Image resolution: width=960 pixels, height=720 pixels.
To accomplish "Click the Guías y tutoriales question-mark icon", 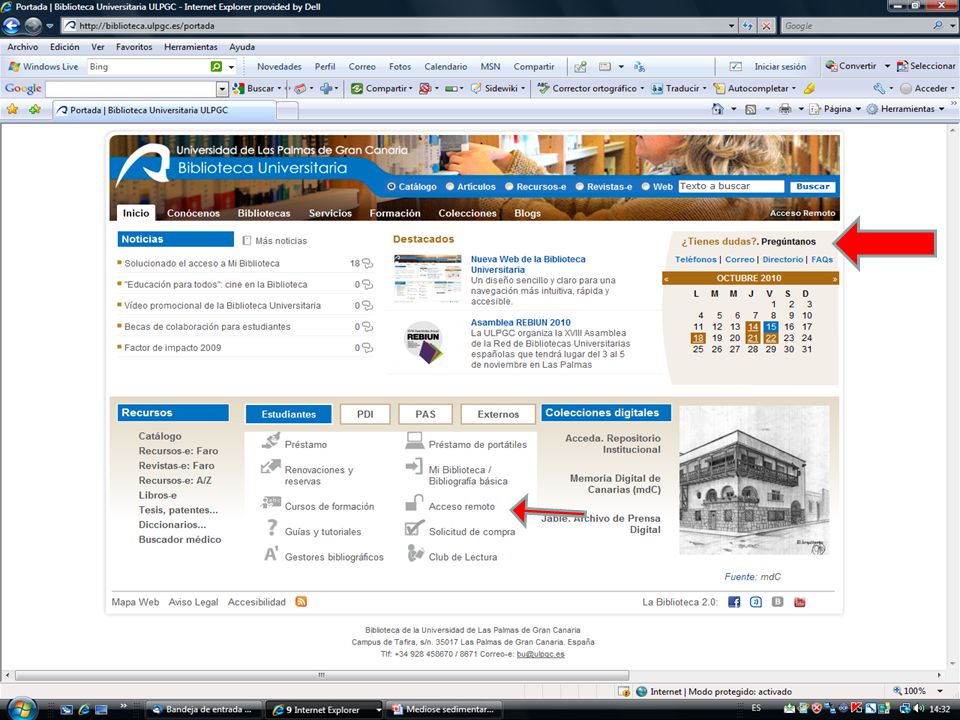I will click(x=272, y=528).
